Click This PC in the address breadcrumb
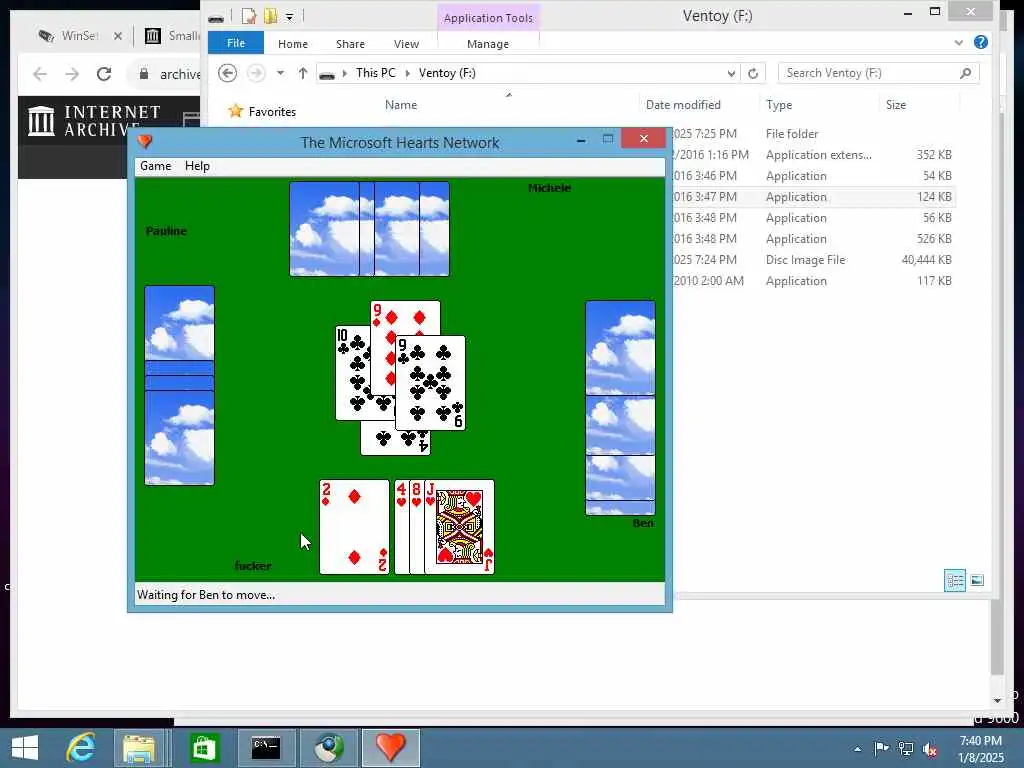The height and width of the screenshot is (768, 1024). click(x=376, y=73)
